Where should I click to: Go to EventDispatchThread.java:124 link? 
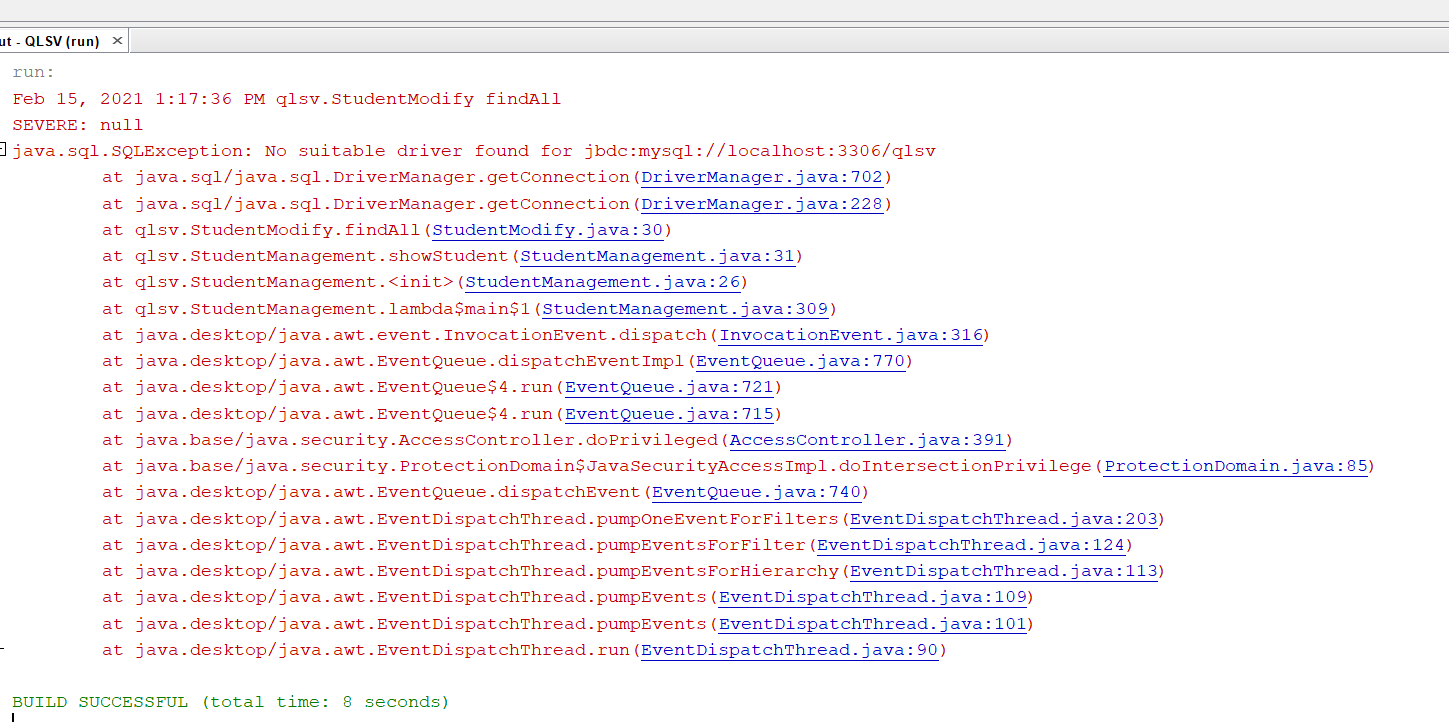(970, 545)
